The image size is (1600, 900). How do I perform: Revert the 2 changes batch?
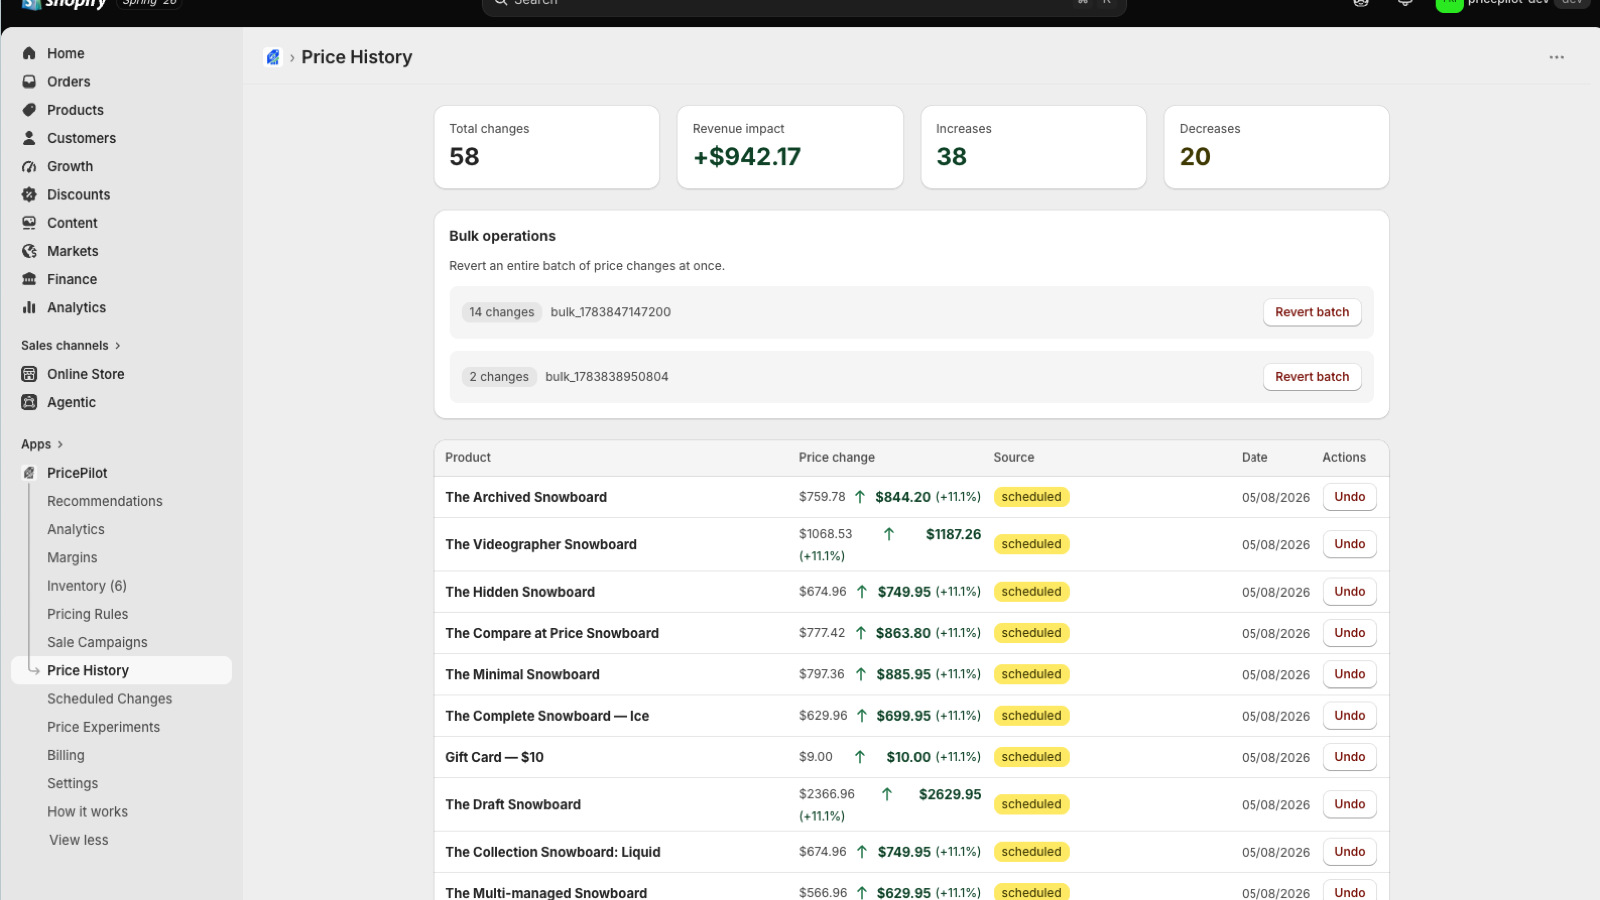click(1312, 377)
